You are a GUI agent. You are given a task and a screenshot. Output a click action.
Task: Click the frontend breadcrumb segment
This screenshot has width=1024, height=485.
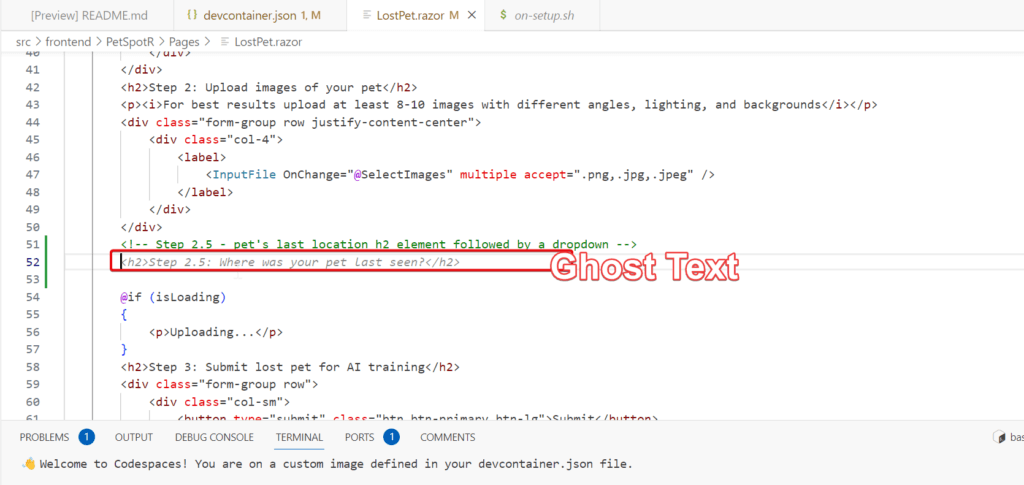69,42
